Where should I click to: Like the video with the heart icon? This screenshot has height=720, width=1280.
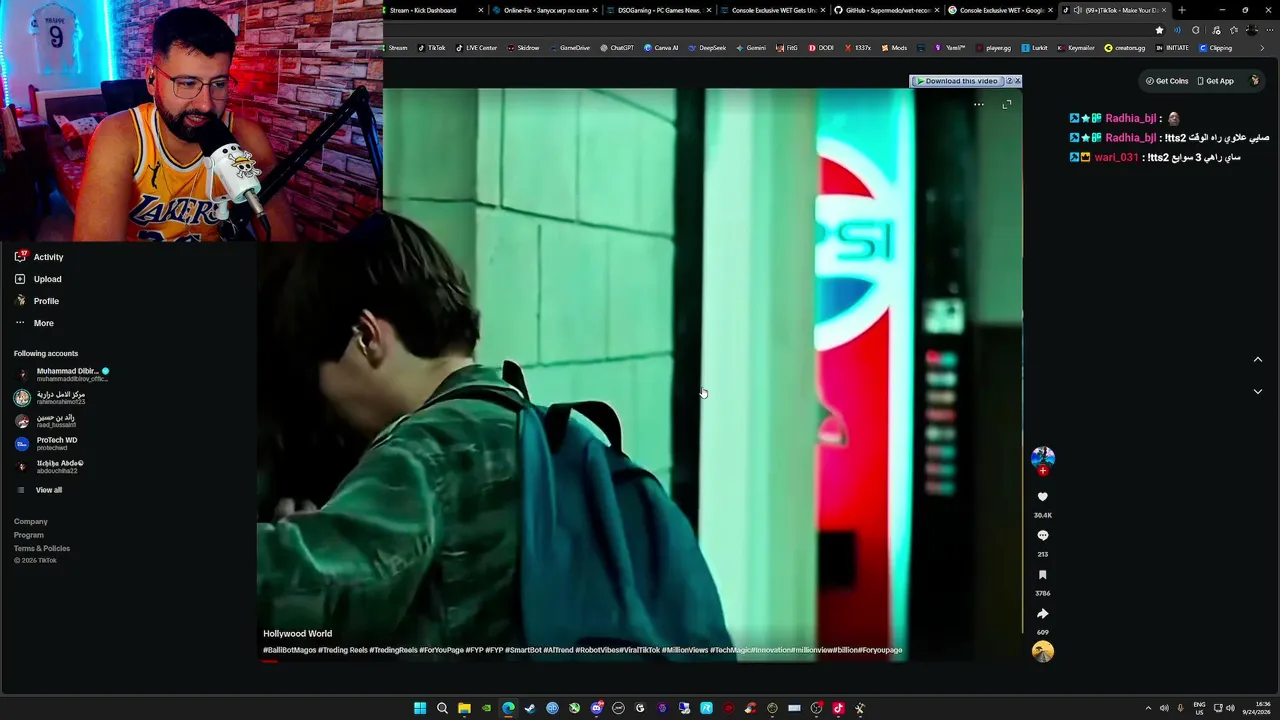point(1042,497)
